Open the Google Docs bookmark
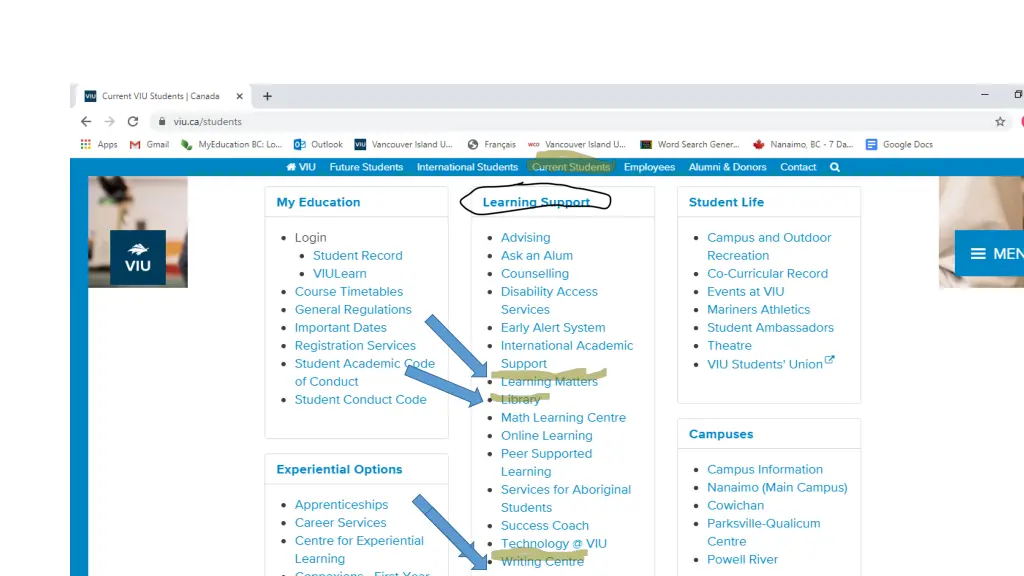The width and height of the screenshot is (1024, 576). coord(899,144)
